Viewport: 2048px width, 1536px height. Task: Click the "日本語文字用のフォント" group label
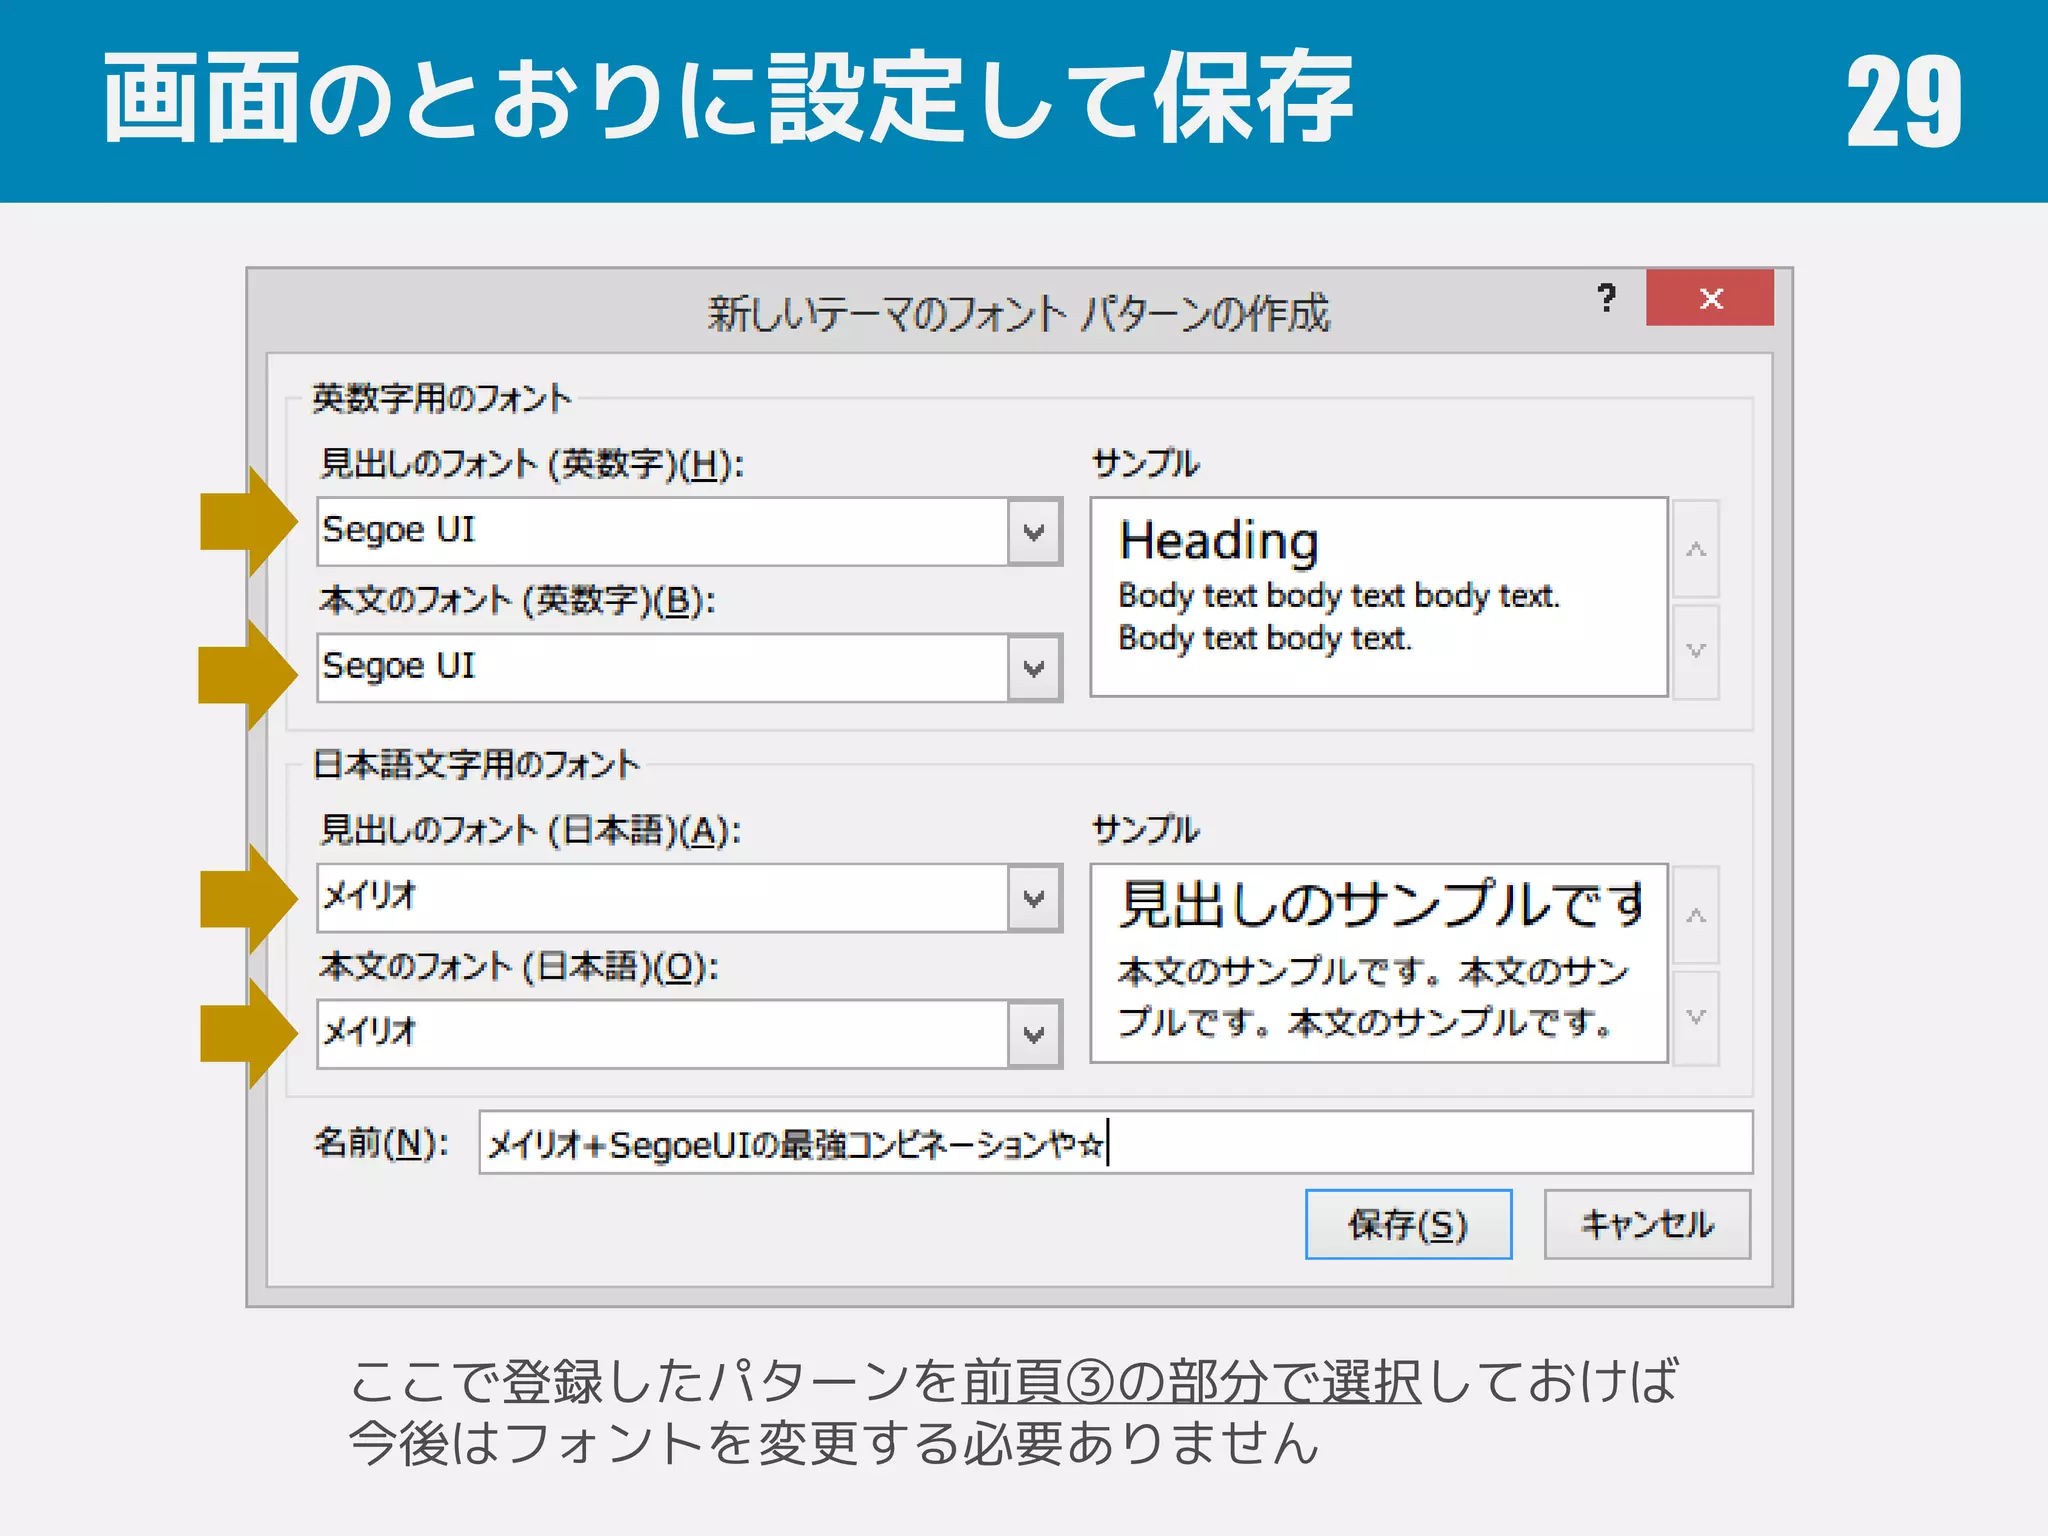[475, 764]
